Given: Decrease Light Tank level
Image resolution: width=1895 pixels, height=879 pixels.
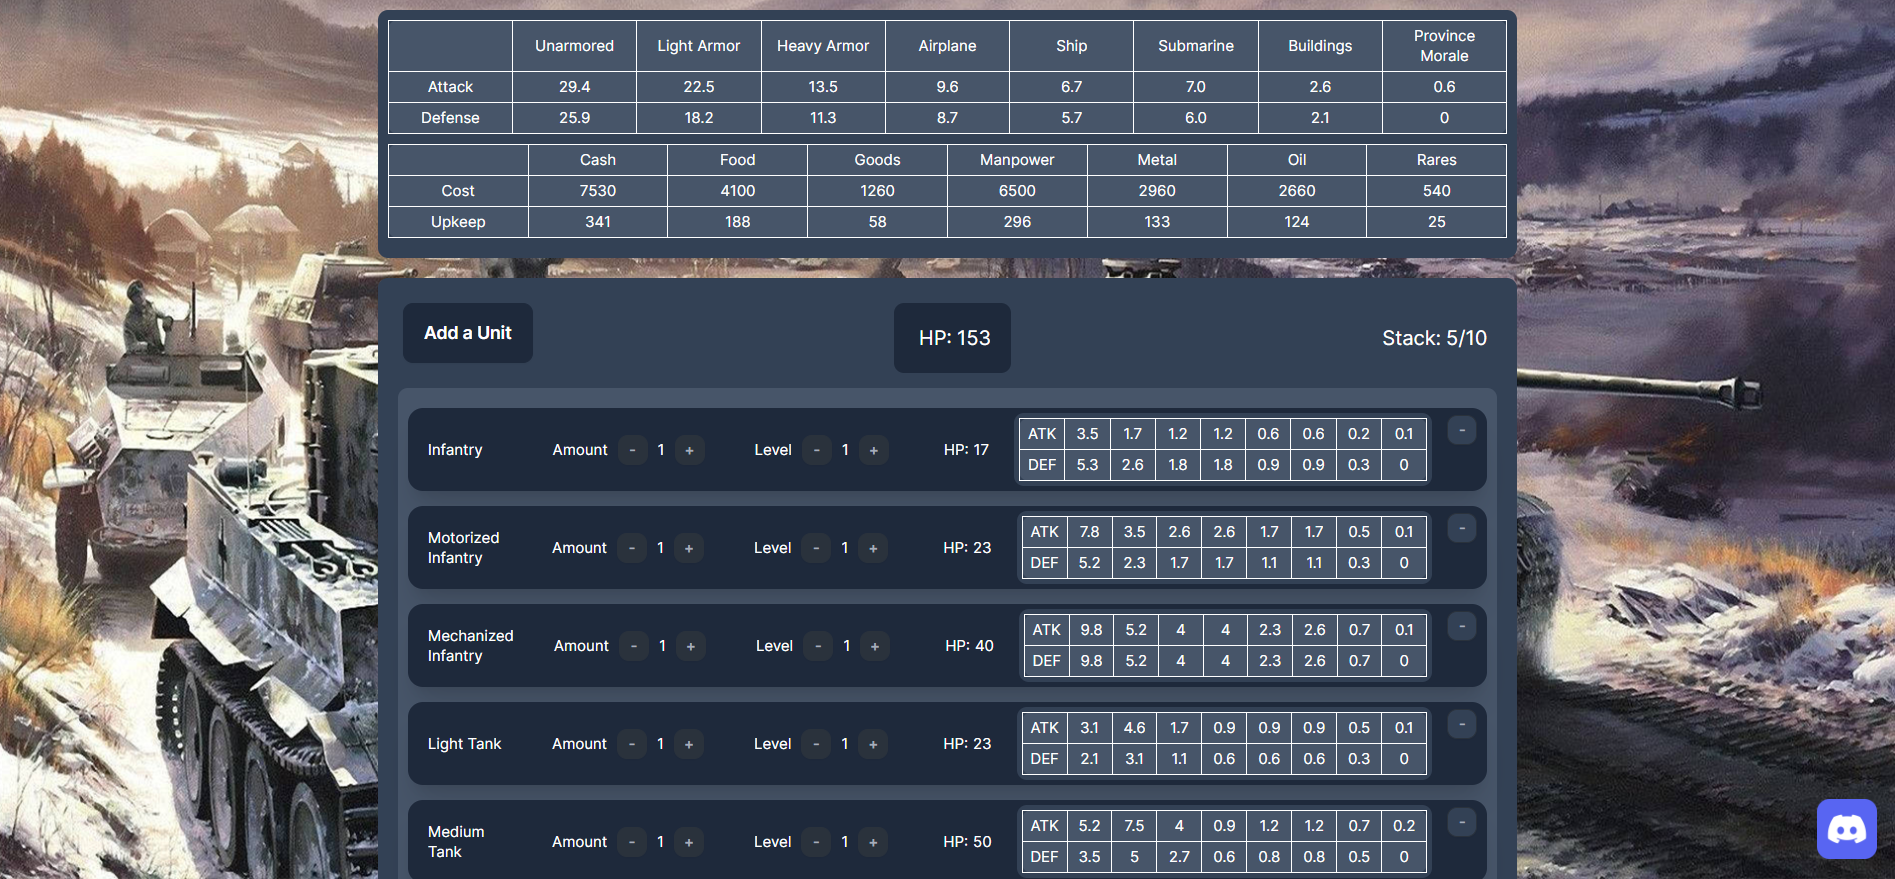Looking at the screenshot, I should click(816, 745).
